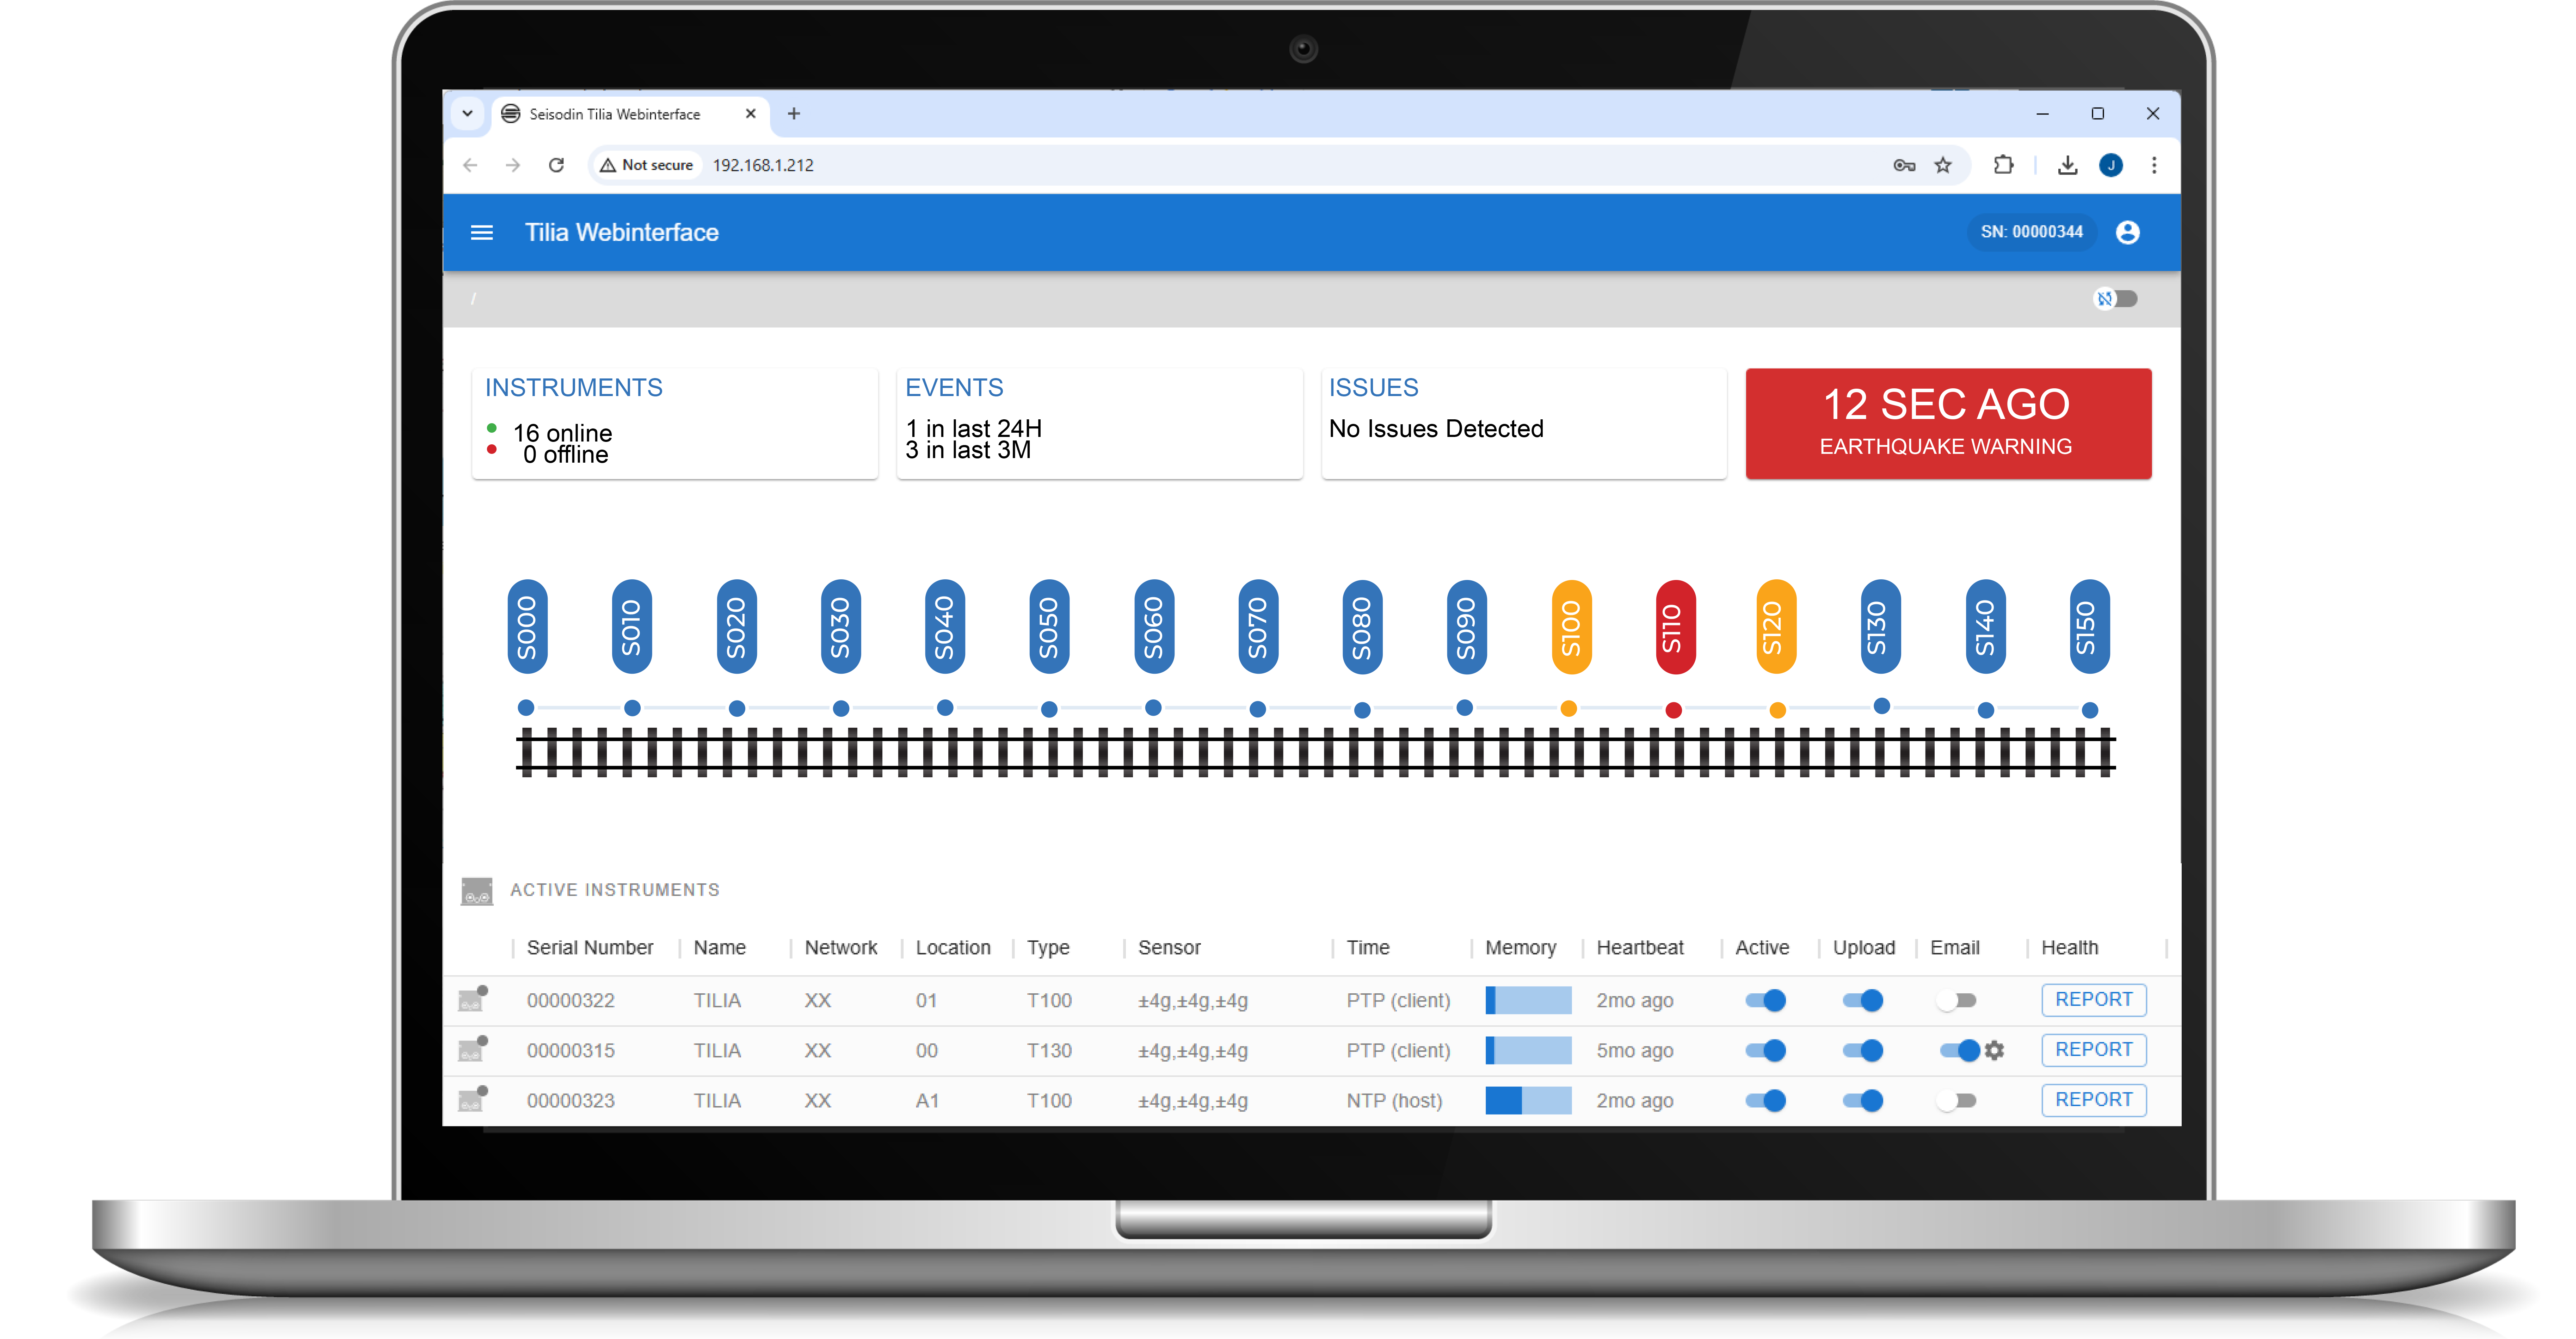Open the Chrome three-dot menu

(x=2154, y=165)
